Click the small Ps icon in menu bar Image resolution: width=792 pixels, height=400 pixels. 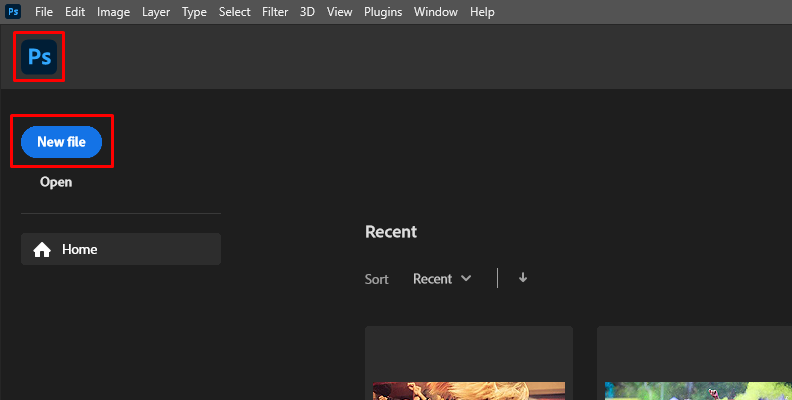coord(13,12)
